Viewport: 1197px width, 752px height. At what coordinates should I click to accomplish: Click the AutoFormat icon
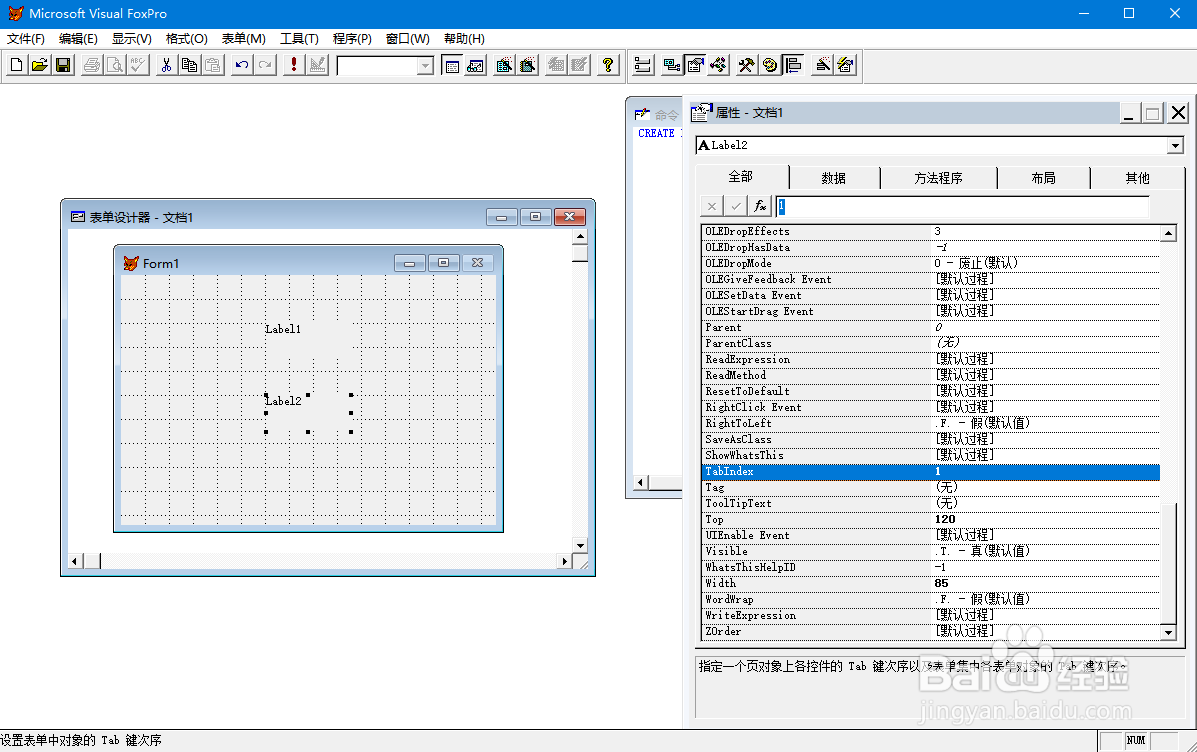(x=846, y=65)
